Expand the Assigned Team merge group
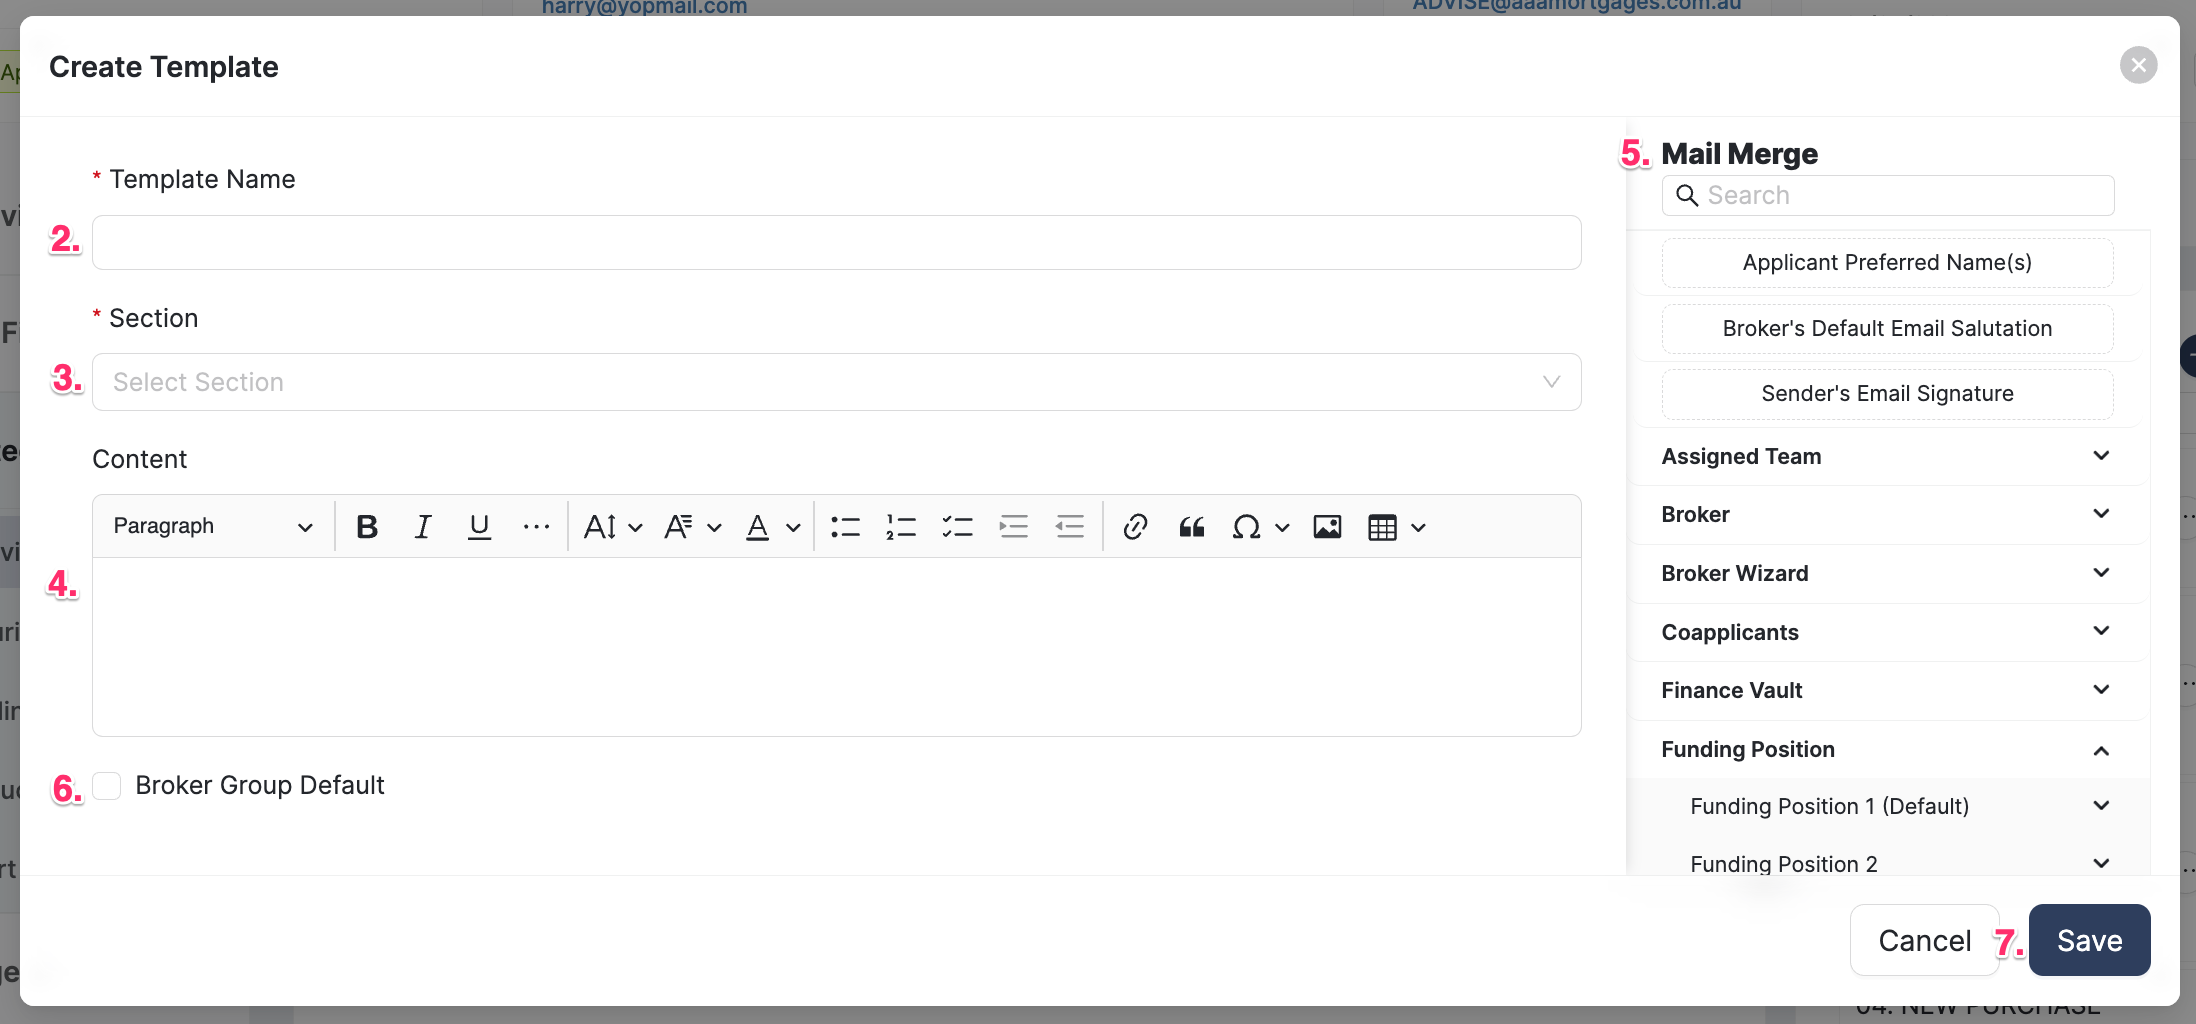Screen dimensions: 2196x1024 point(1886,457)
